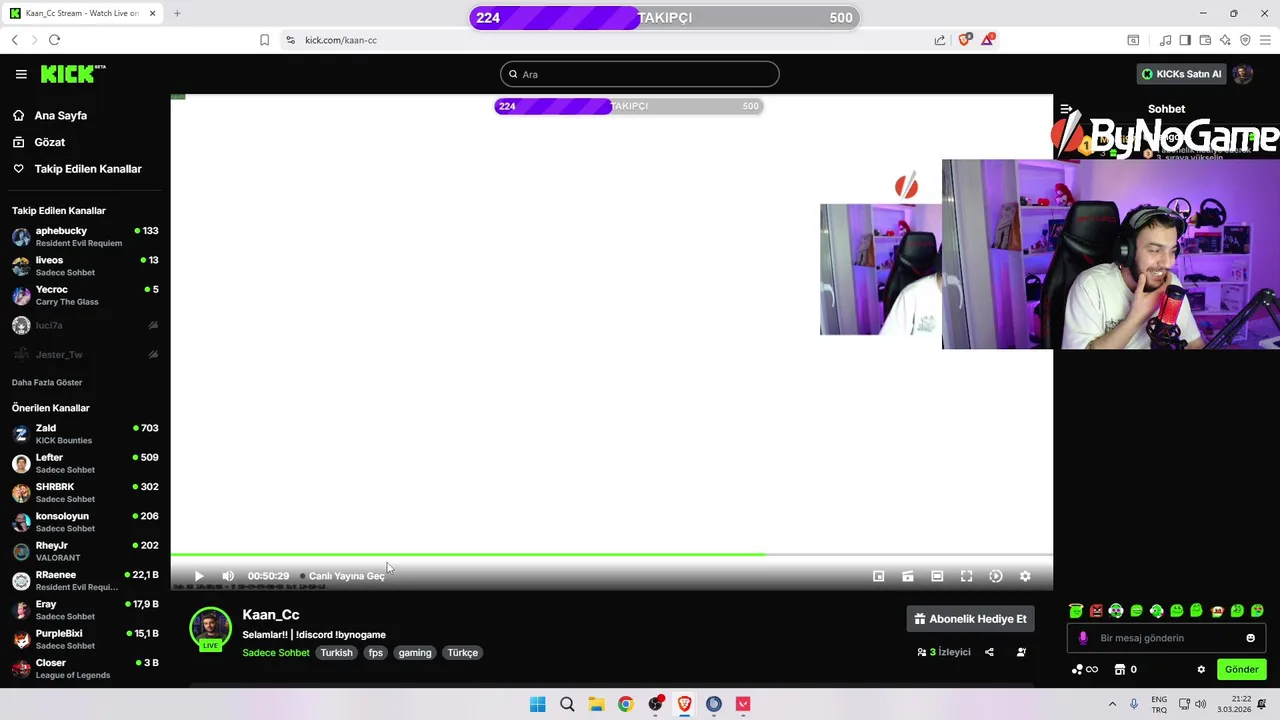The height and width of the screenshot is (720, 1280).
Task: Open the Kaan_Cc channel avatar
Action: tap(210, 628)
